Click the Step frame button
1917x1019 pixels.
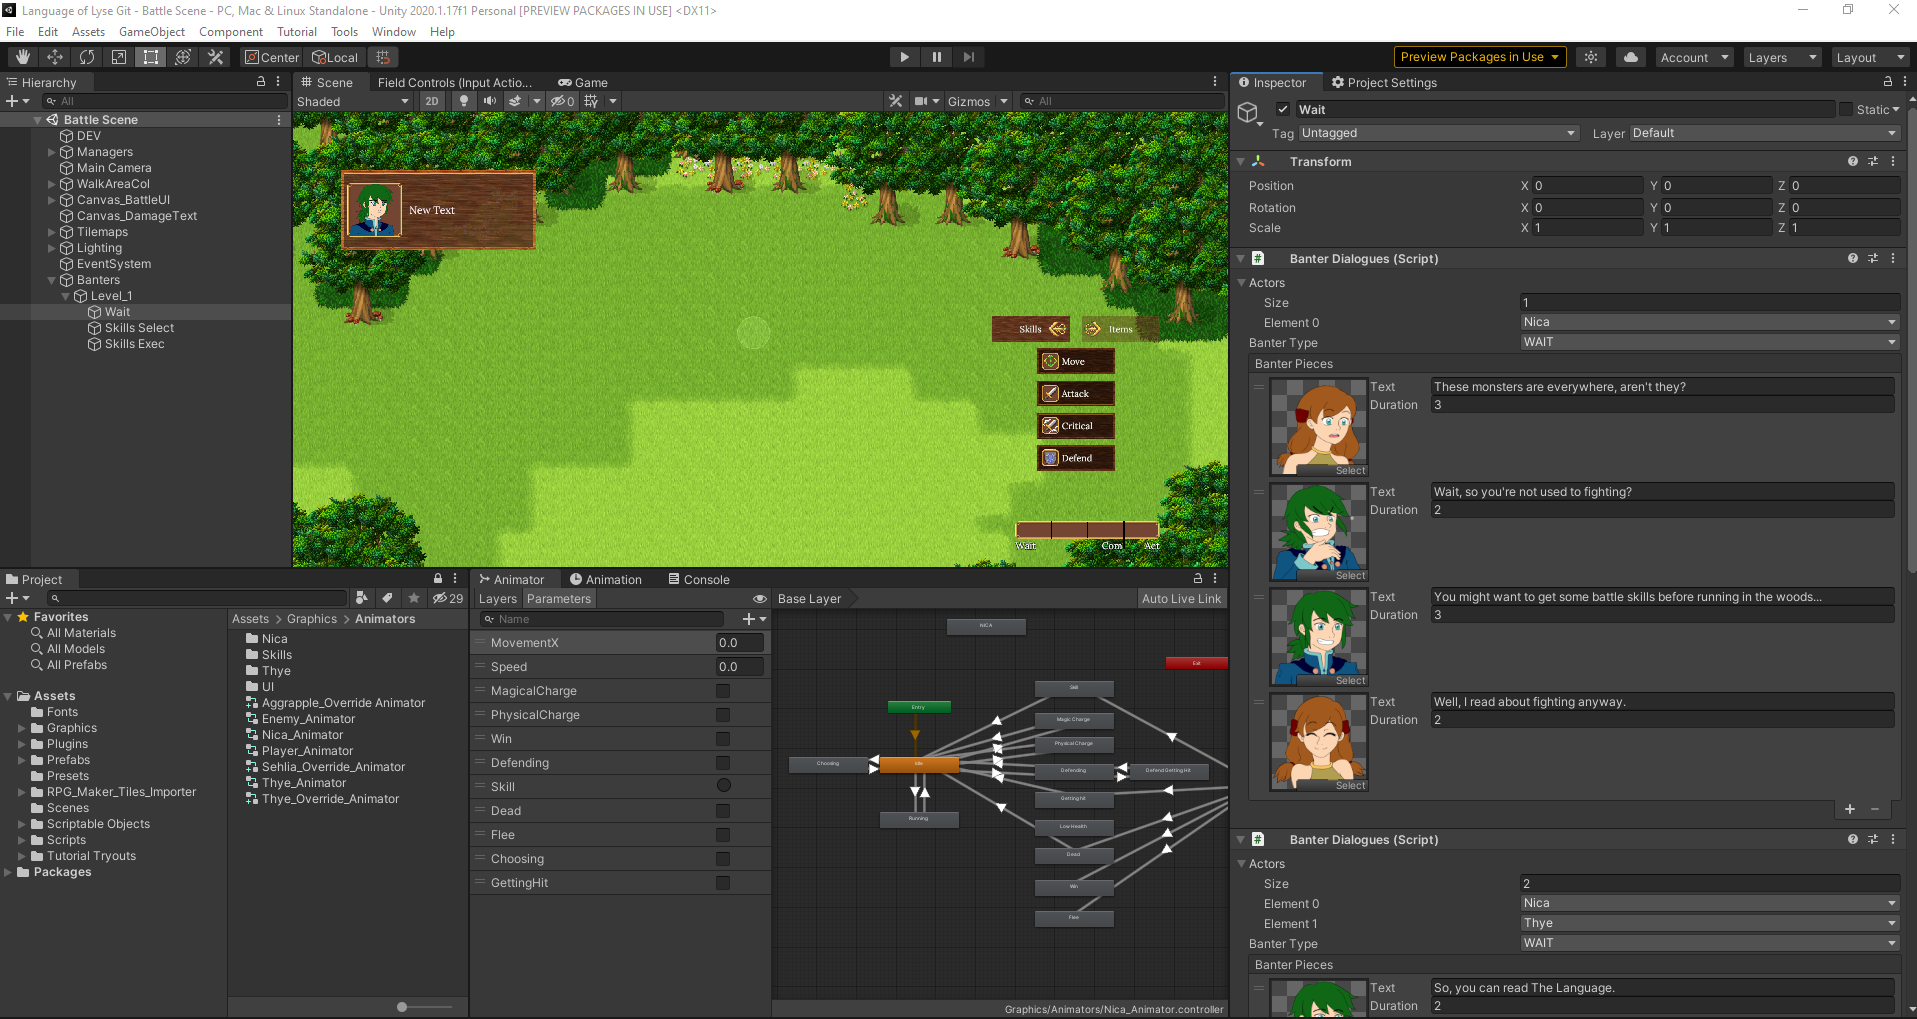pyautogui.click(x=969, y=57)
